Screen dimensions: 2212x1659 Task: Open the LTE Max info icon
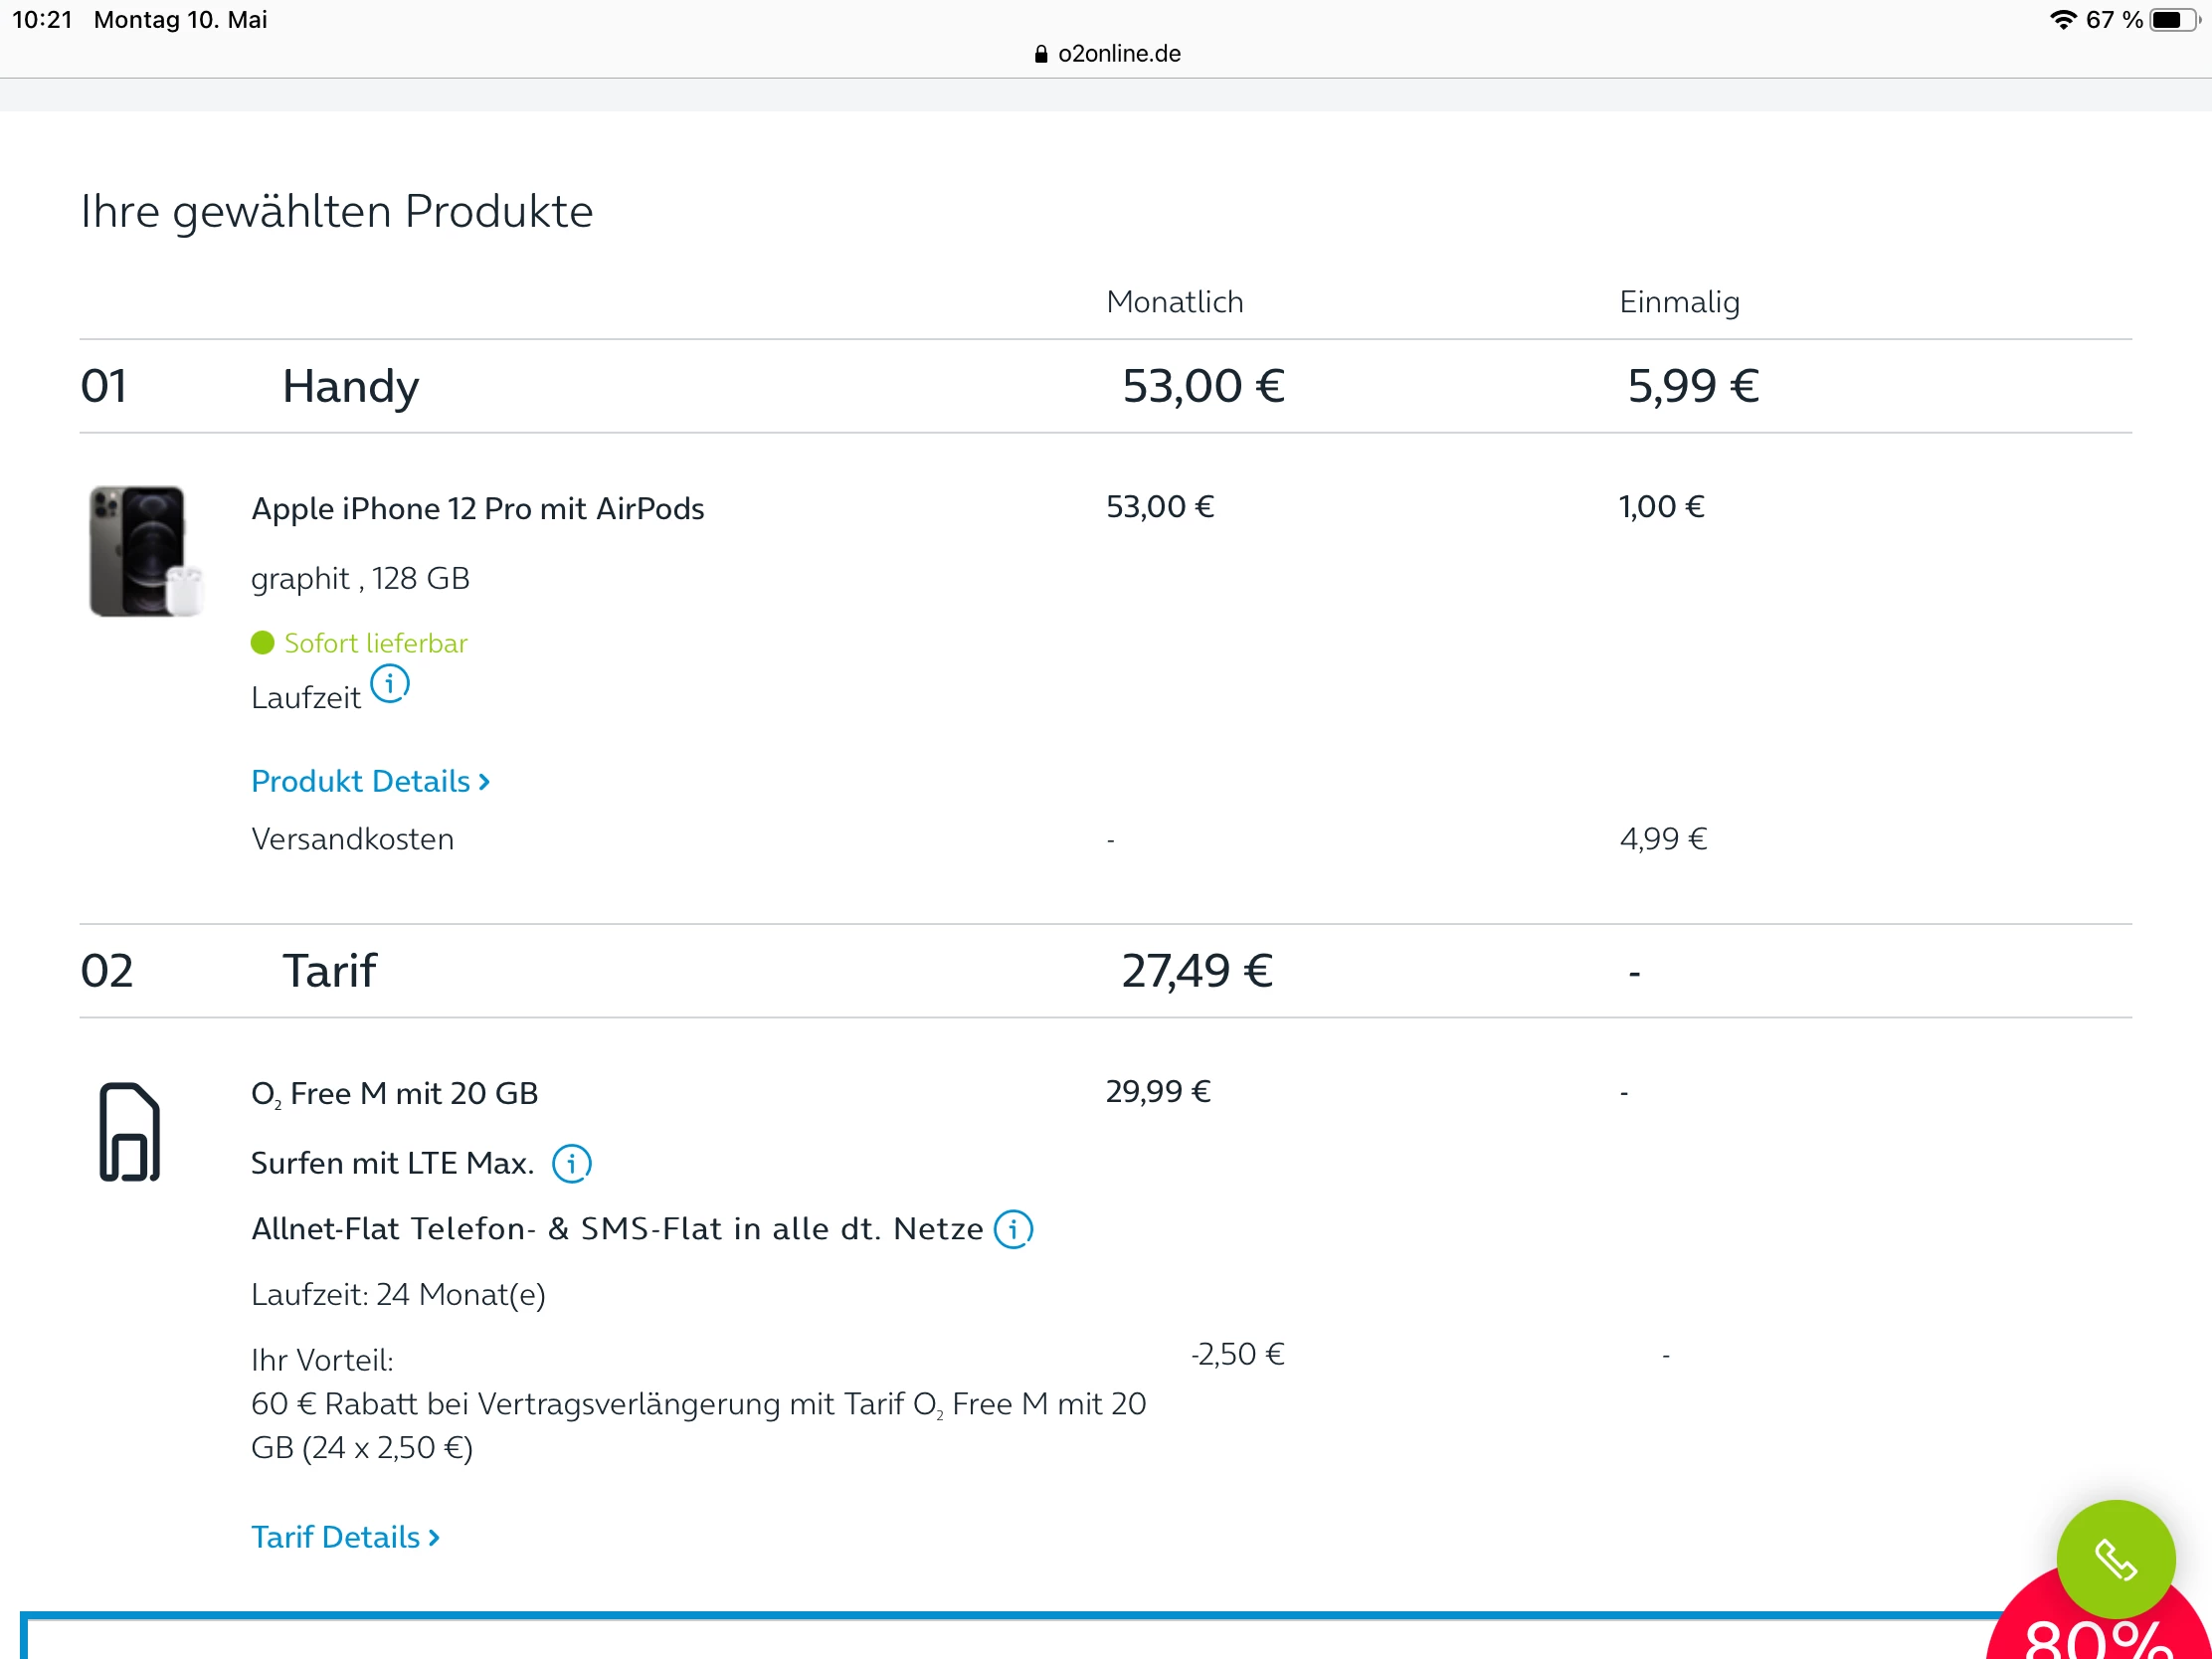[x=572, y=1164]
